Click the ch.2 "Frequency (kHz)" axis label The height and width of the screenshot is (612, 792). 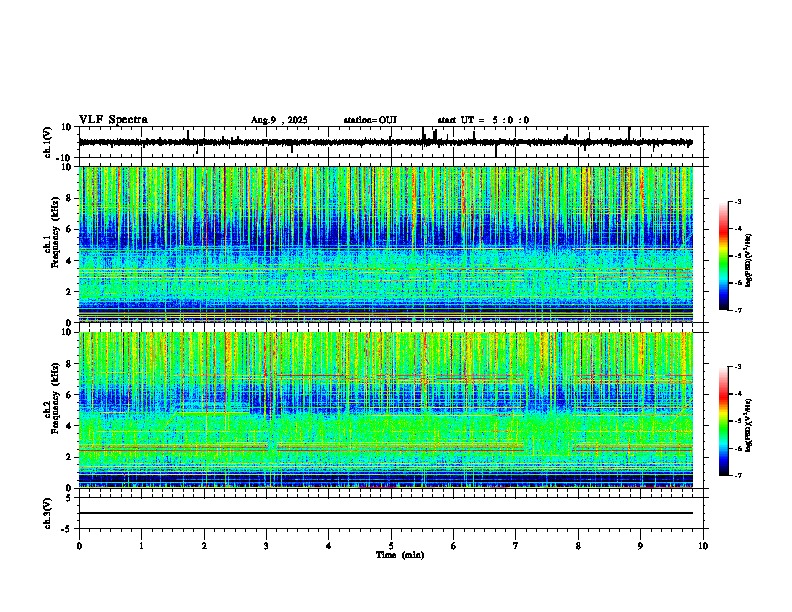pyautogui.click(x=56, y=398)
